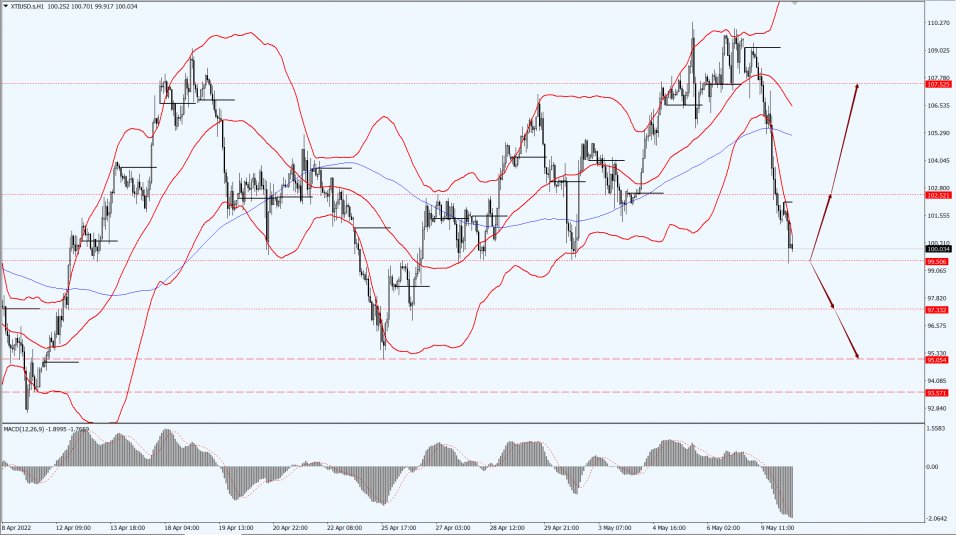
Task: Click the 20 Apr 22:00 time label
Action: [290, 527]
